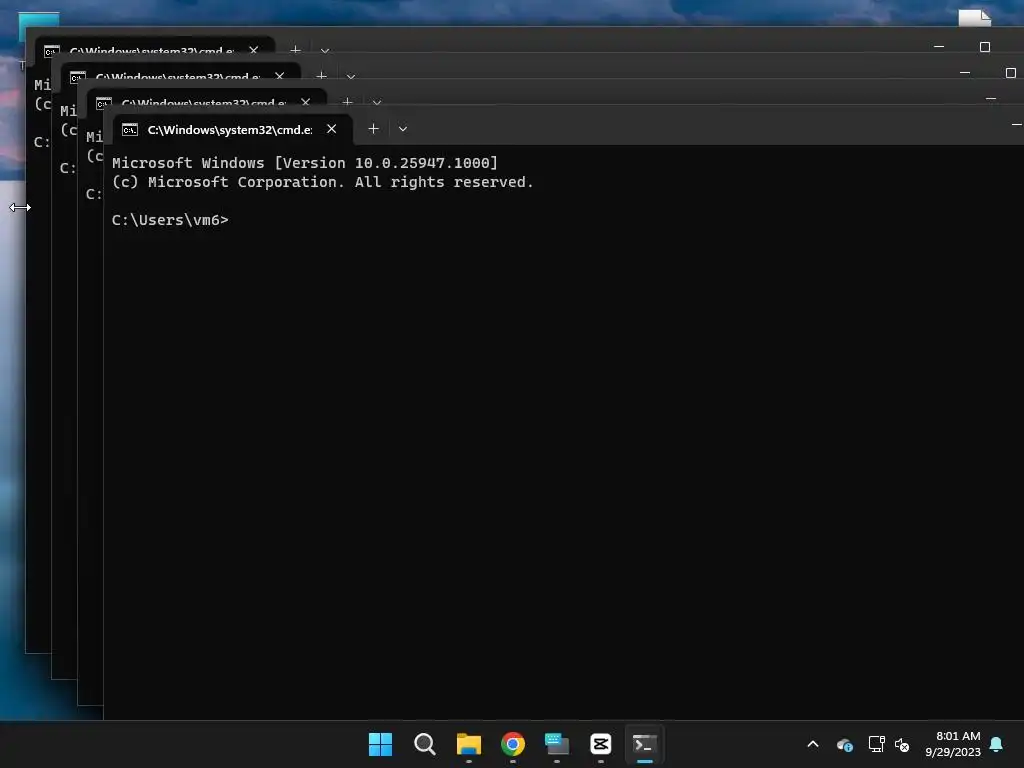1024x768 pixels.
Task: Close the tab of the second-from-back terminal window
Action: tap(280, 76)
